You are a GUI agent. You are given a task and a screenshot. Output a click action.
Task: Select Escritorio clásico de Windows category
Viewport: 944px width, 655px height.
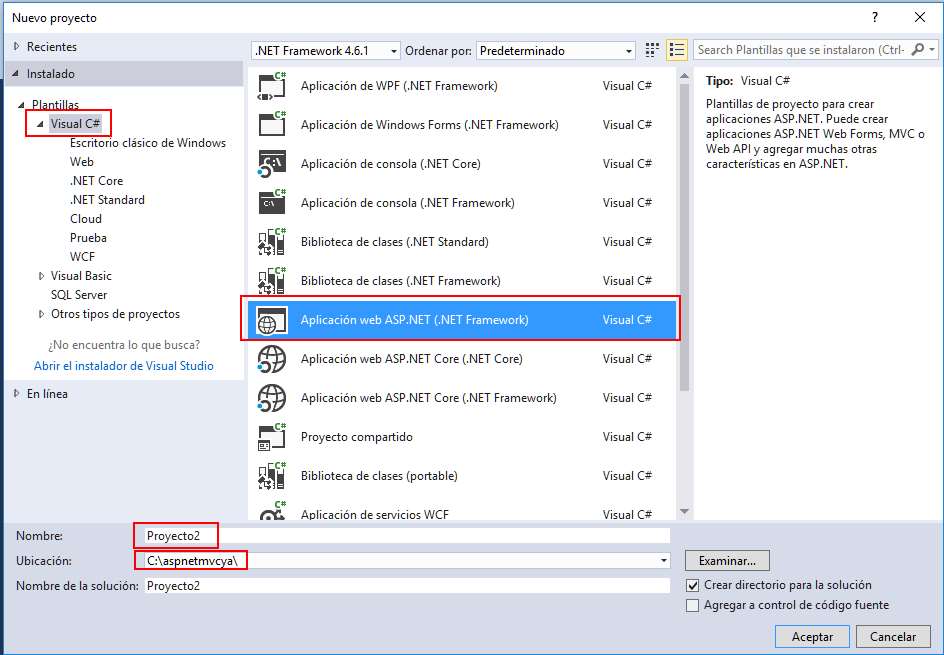(148, 143)
